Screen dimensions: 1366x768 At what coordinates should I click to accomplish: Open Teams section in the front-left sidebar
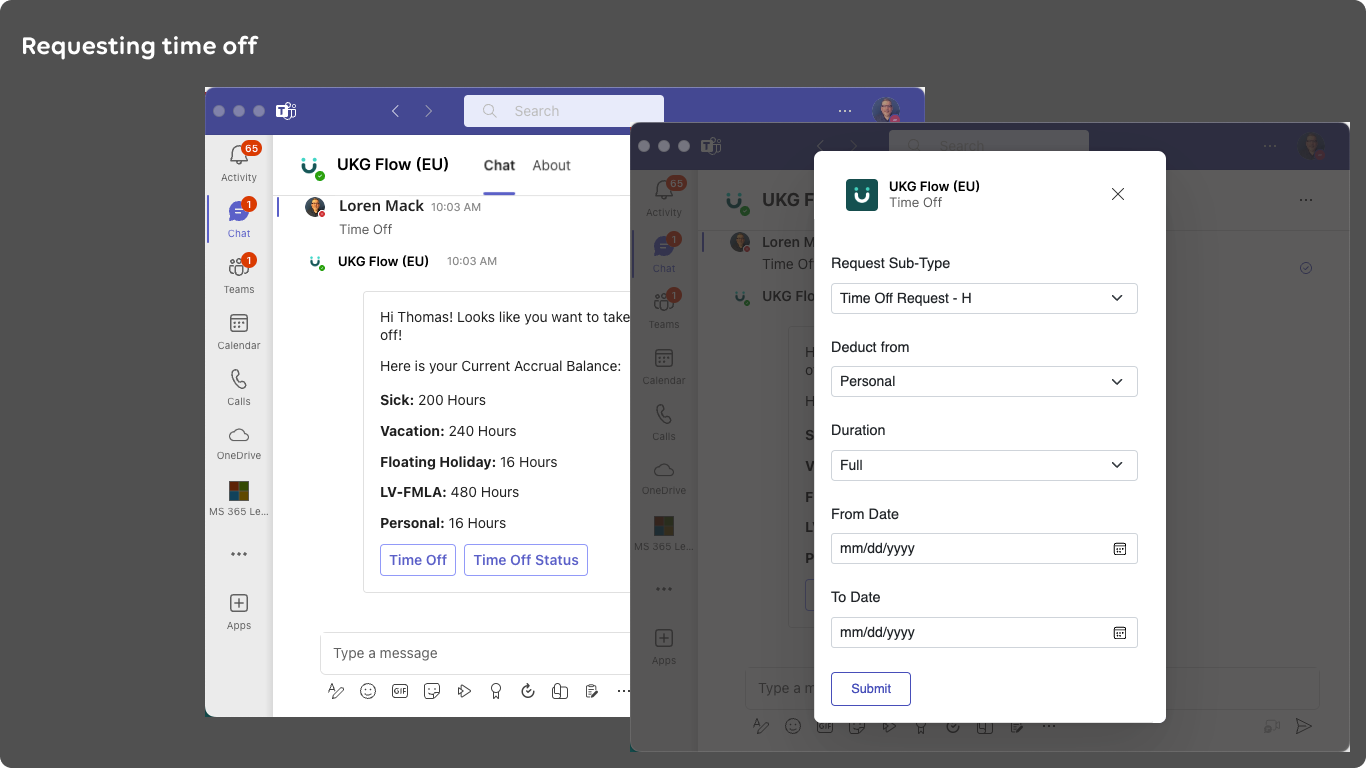(239, 275)
